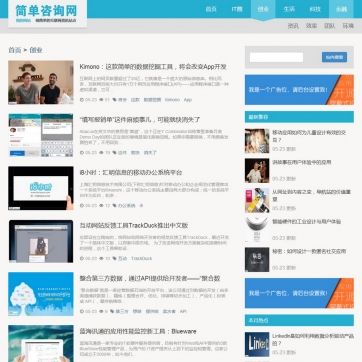Open the 首页 navigation menu item

pos(211,9)
